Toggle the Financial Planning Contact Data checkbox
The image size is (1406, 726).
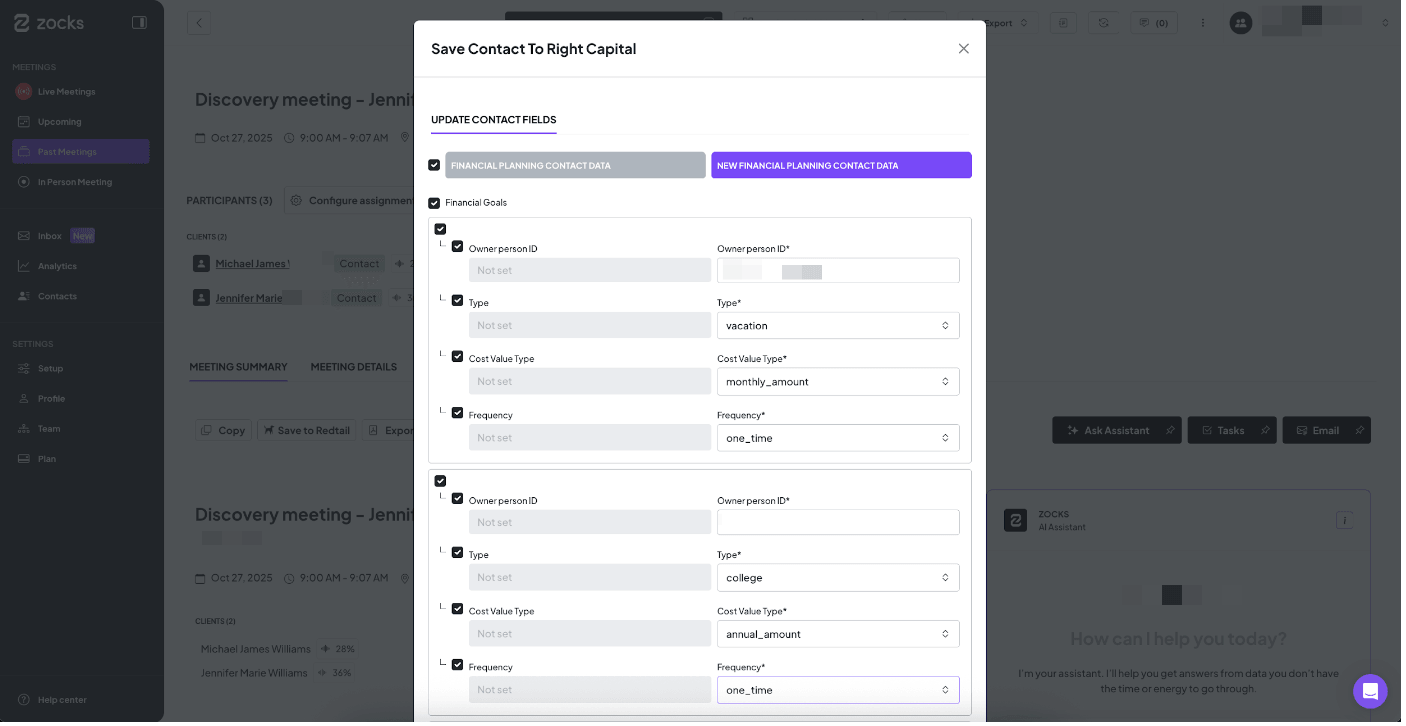point(434,165)
